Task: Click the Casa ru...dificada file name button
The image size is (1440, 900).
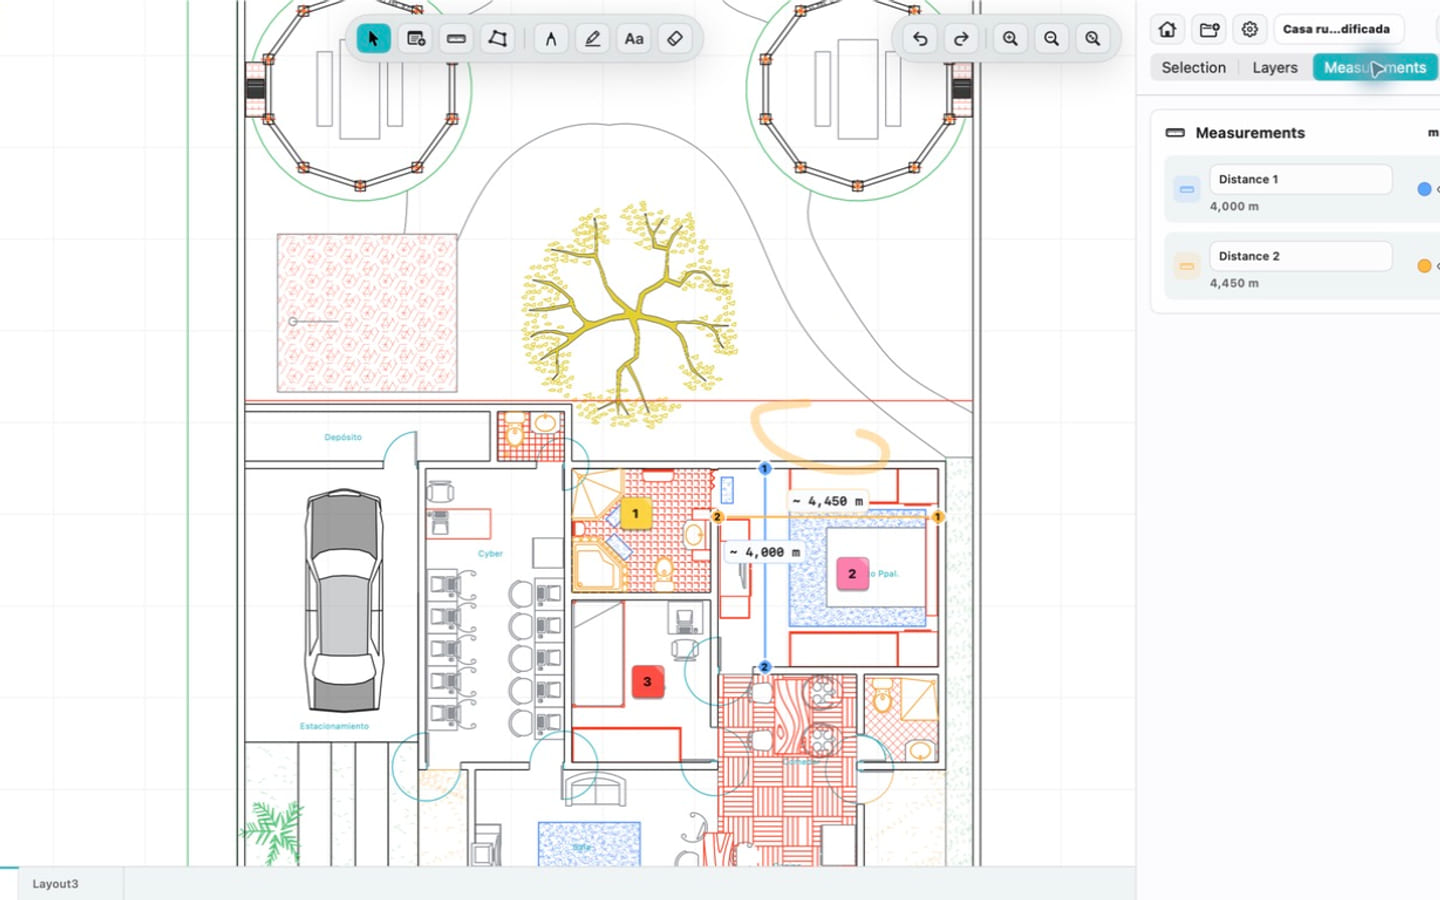Action: click(1337, 29)
